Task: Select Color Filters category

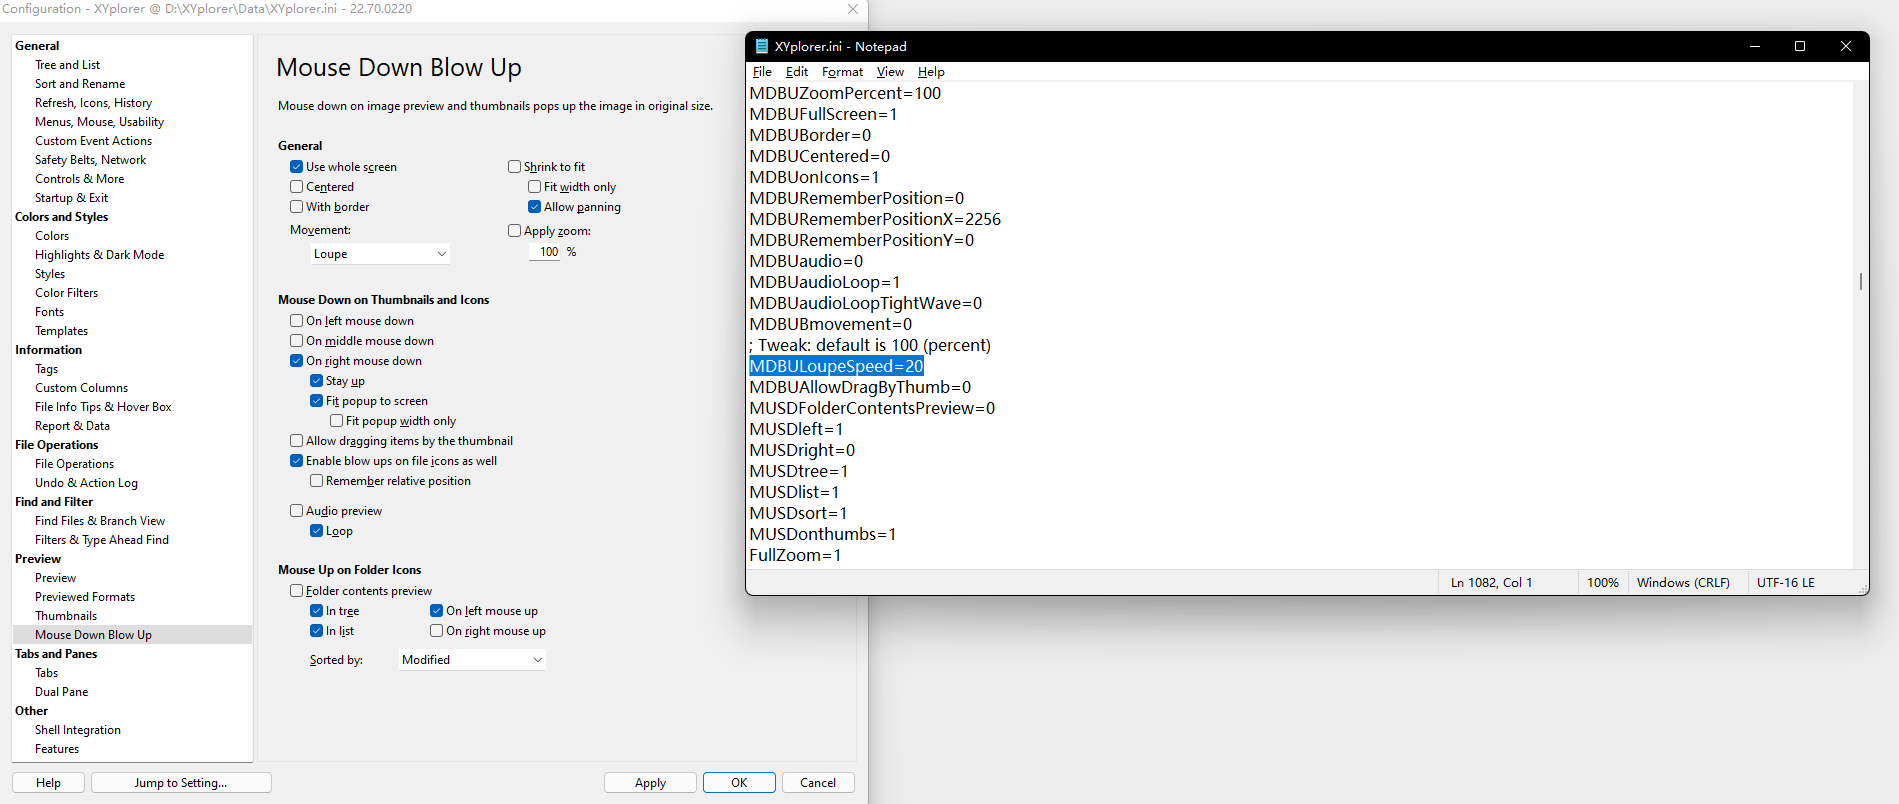Action: 66,293
